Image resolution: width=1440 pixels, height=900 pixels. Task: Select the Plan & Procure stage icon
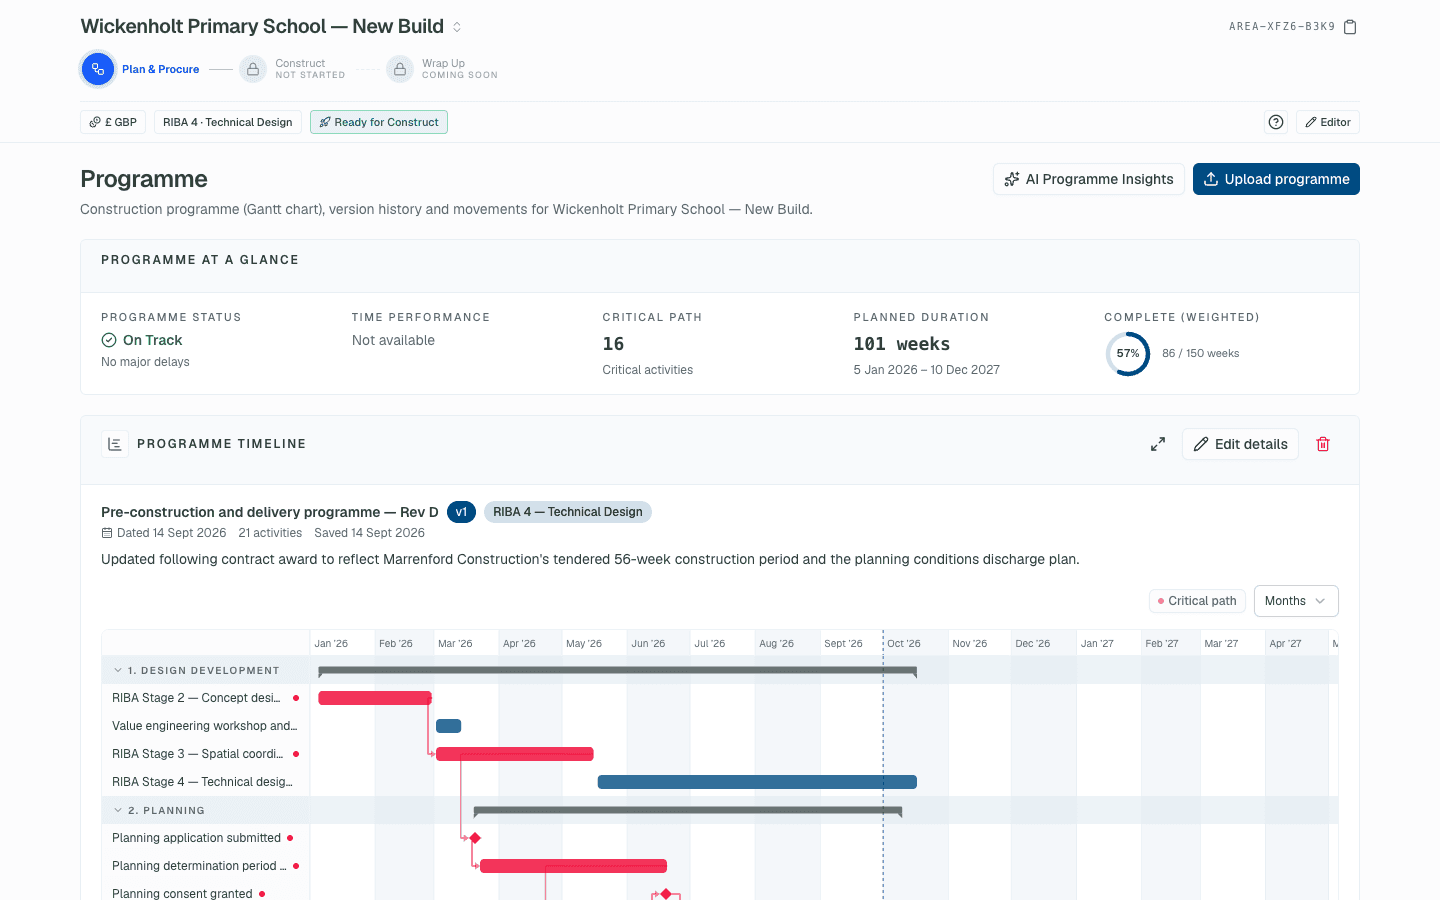(x=98, y=69)
